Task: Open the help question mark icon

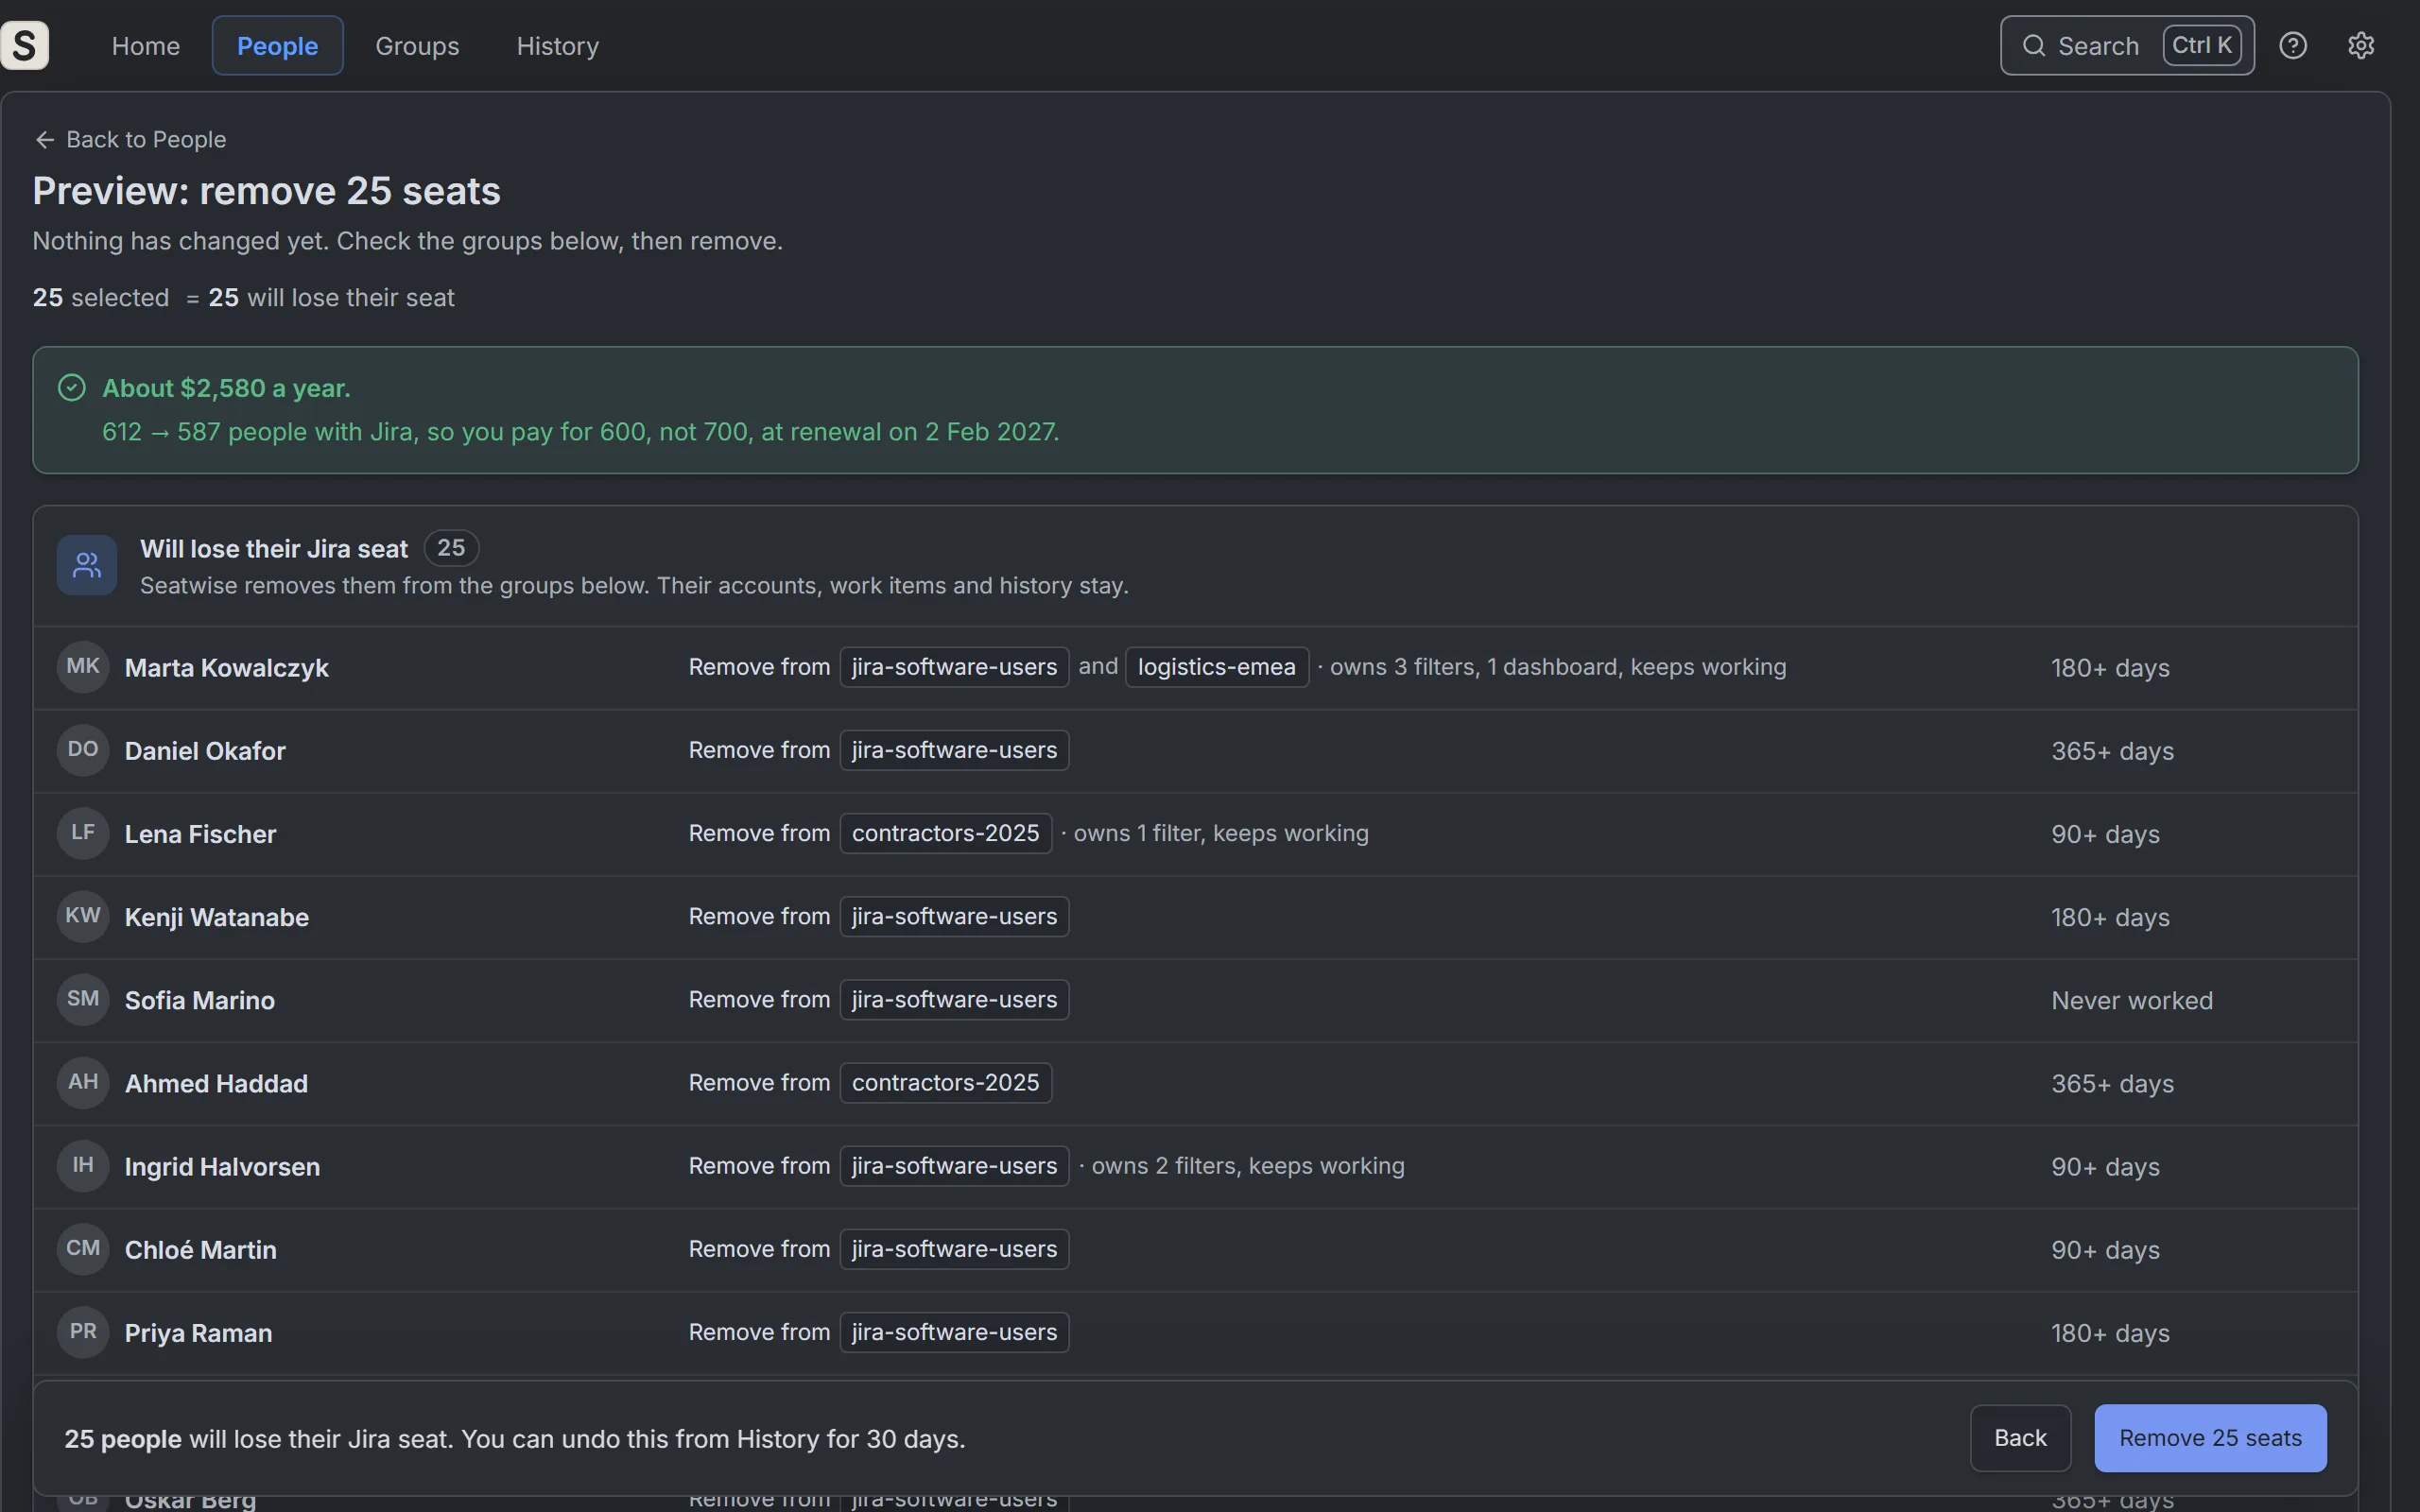Action: (x=2293, y=45)
